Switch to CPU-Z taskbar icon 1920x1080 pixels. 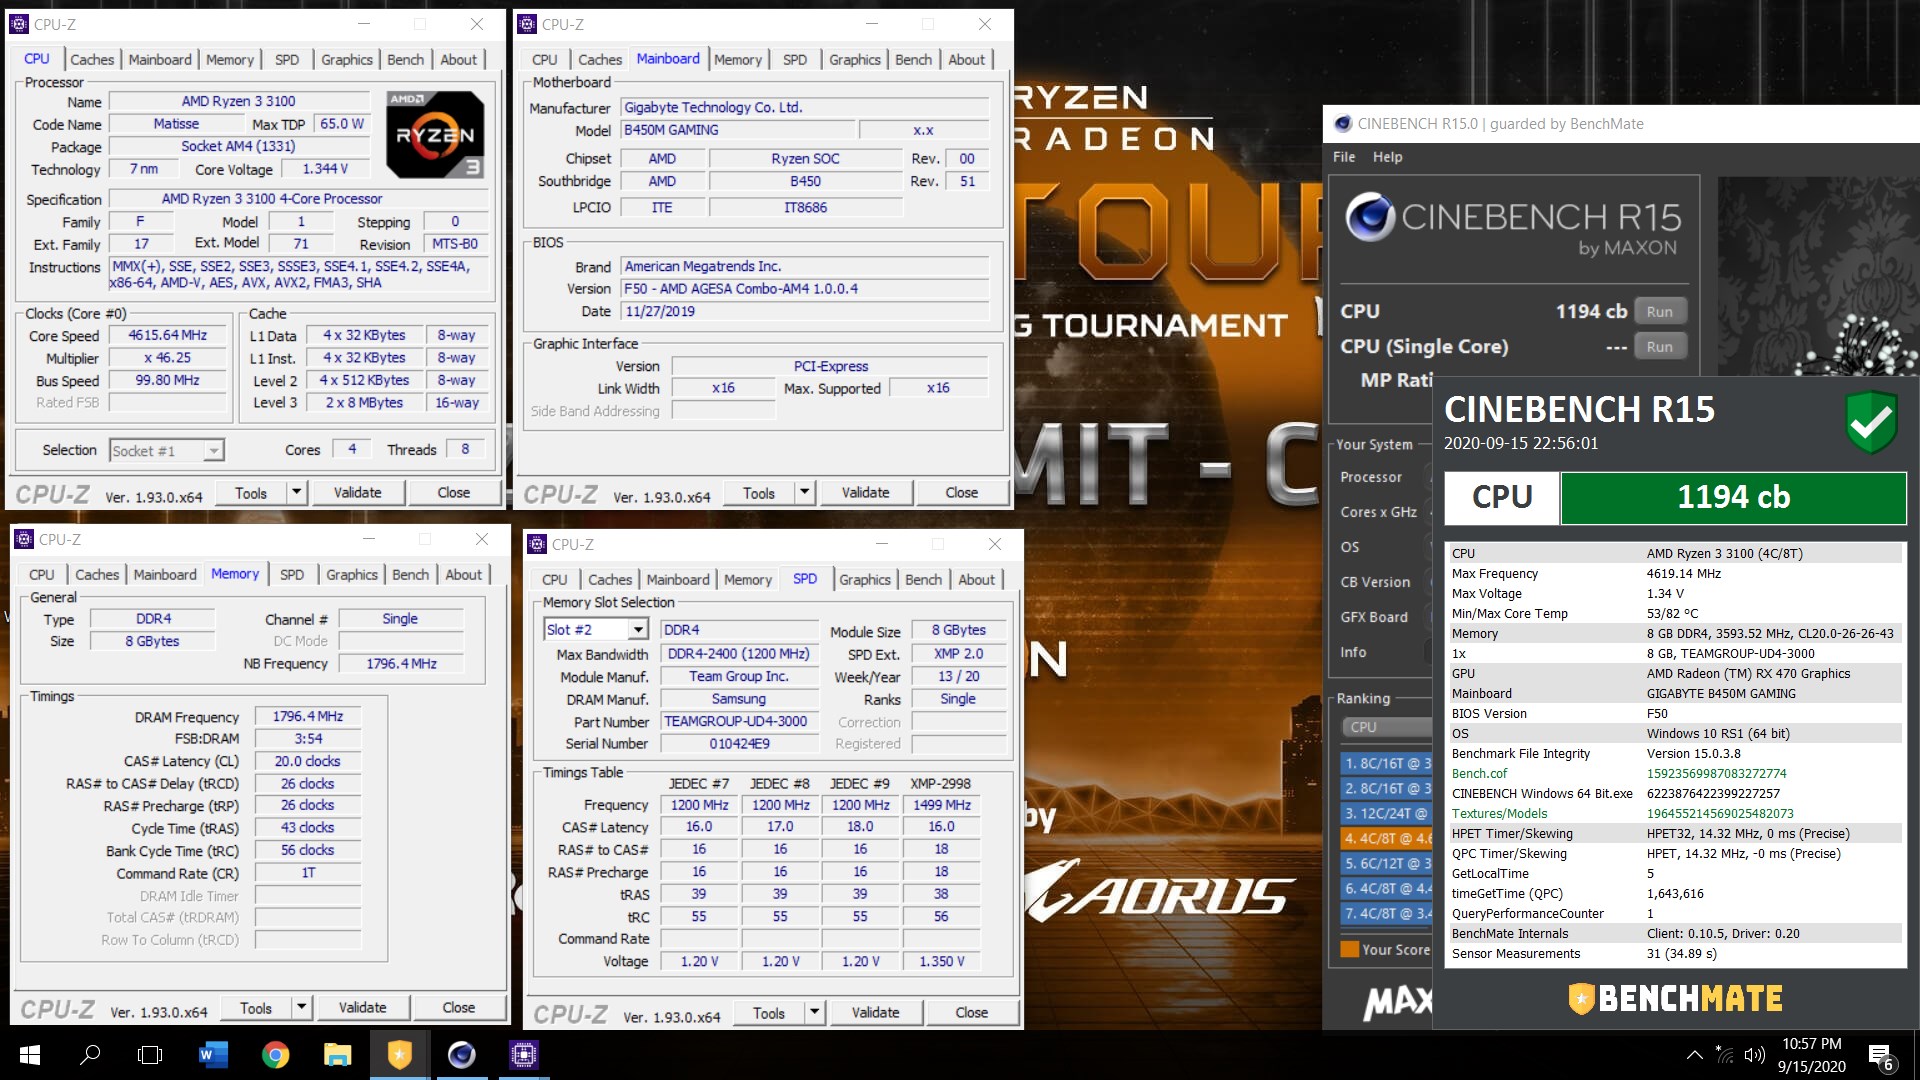click(523, 1055)
